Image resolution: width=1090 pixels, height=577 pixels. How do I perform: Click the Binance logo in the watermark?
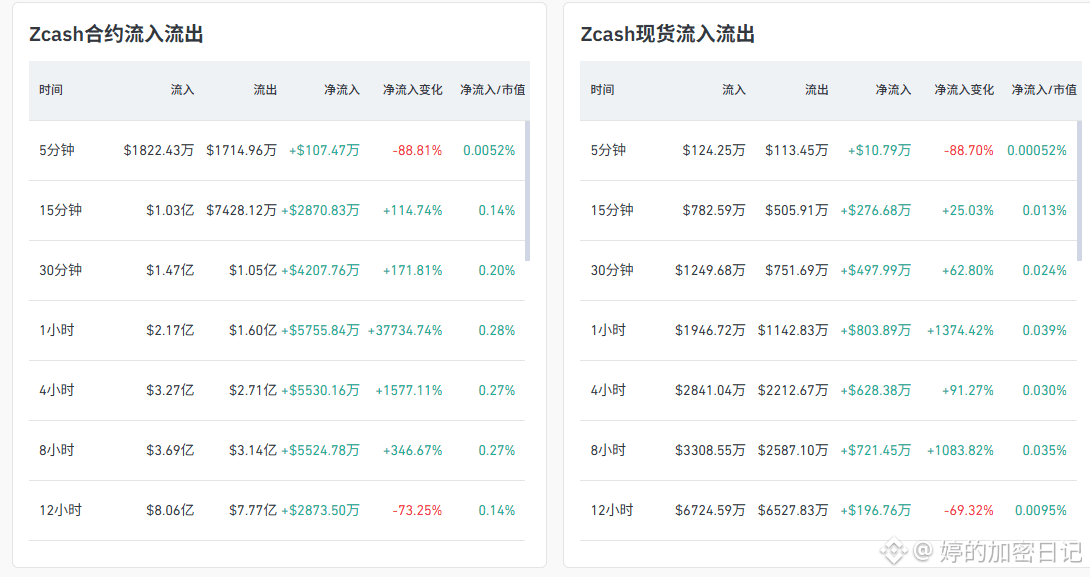click(895, 551)
